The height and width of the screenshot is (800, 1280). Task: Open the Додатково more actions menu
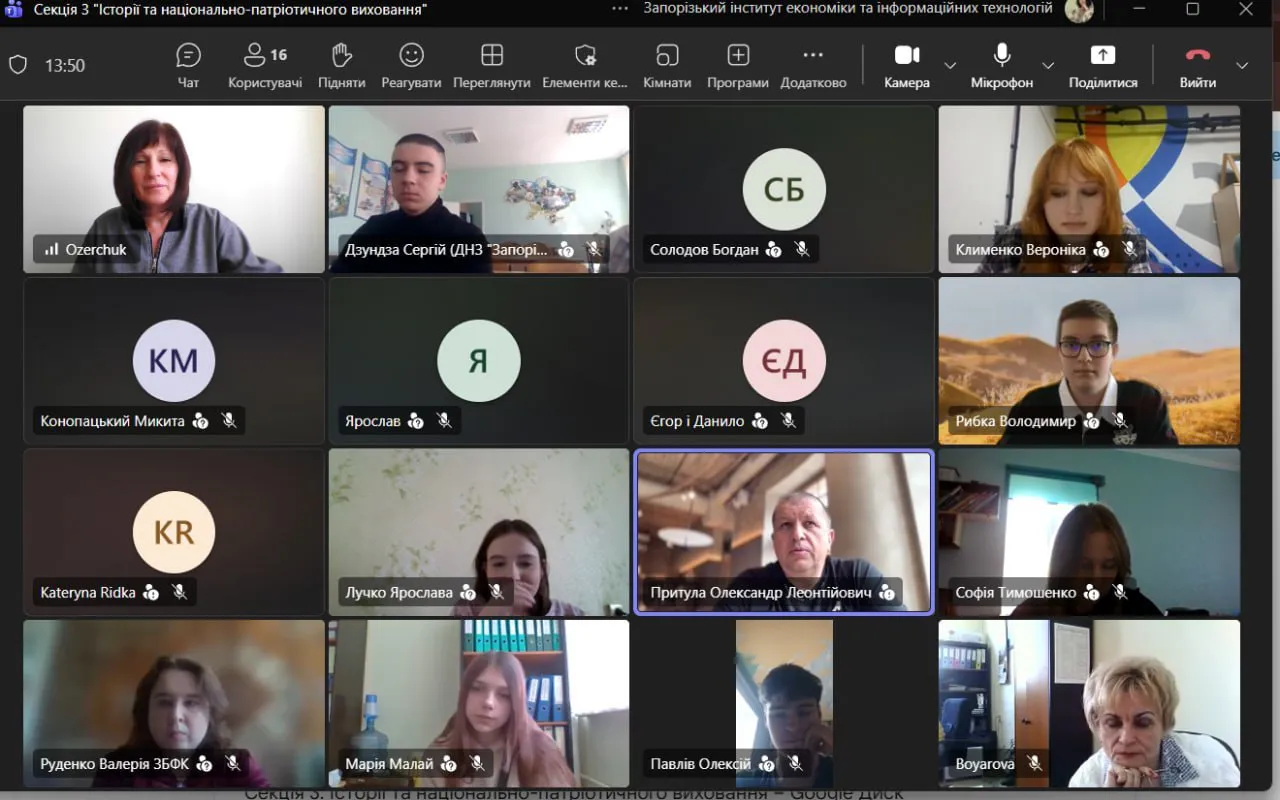click(x=813, y=66)
